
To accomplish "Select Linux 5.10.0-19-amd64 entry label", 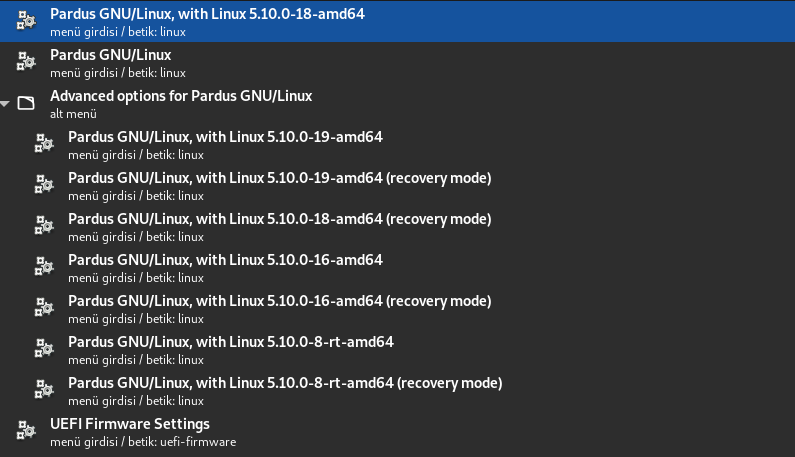I will (225, 137).
